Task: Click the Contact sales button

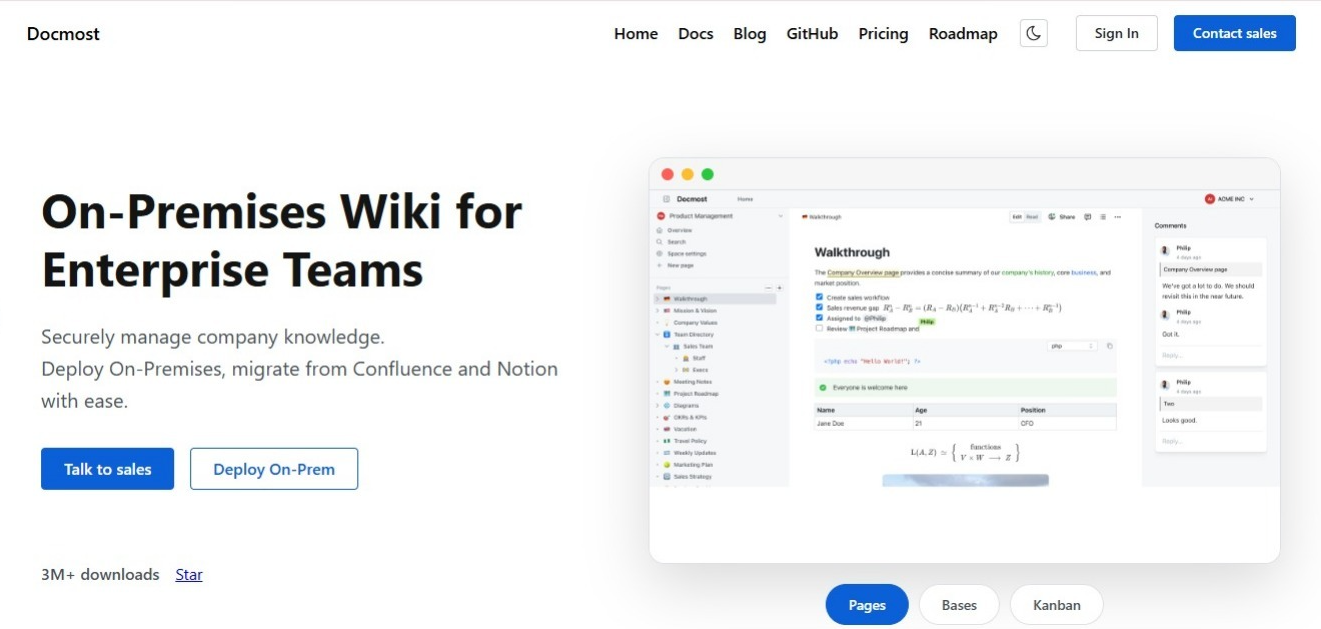Action: pos(1235,33)
